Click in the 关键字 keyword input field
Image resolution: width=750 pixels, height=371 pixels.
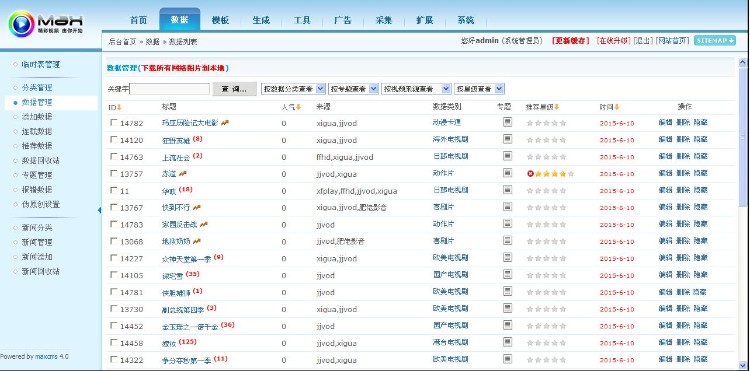170,89
